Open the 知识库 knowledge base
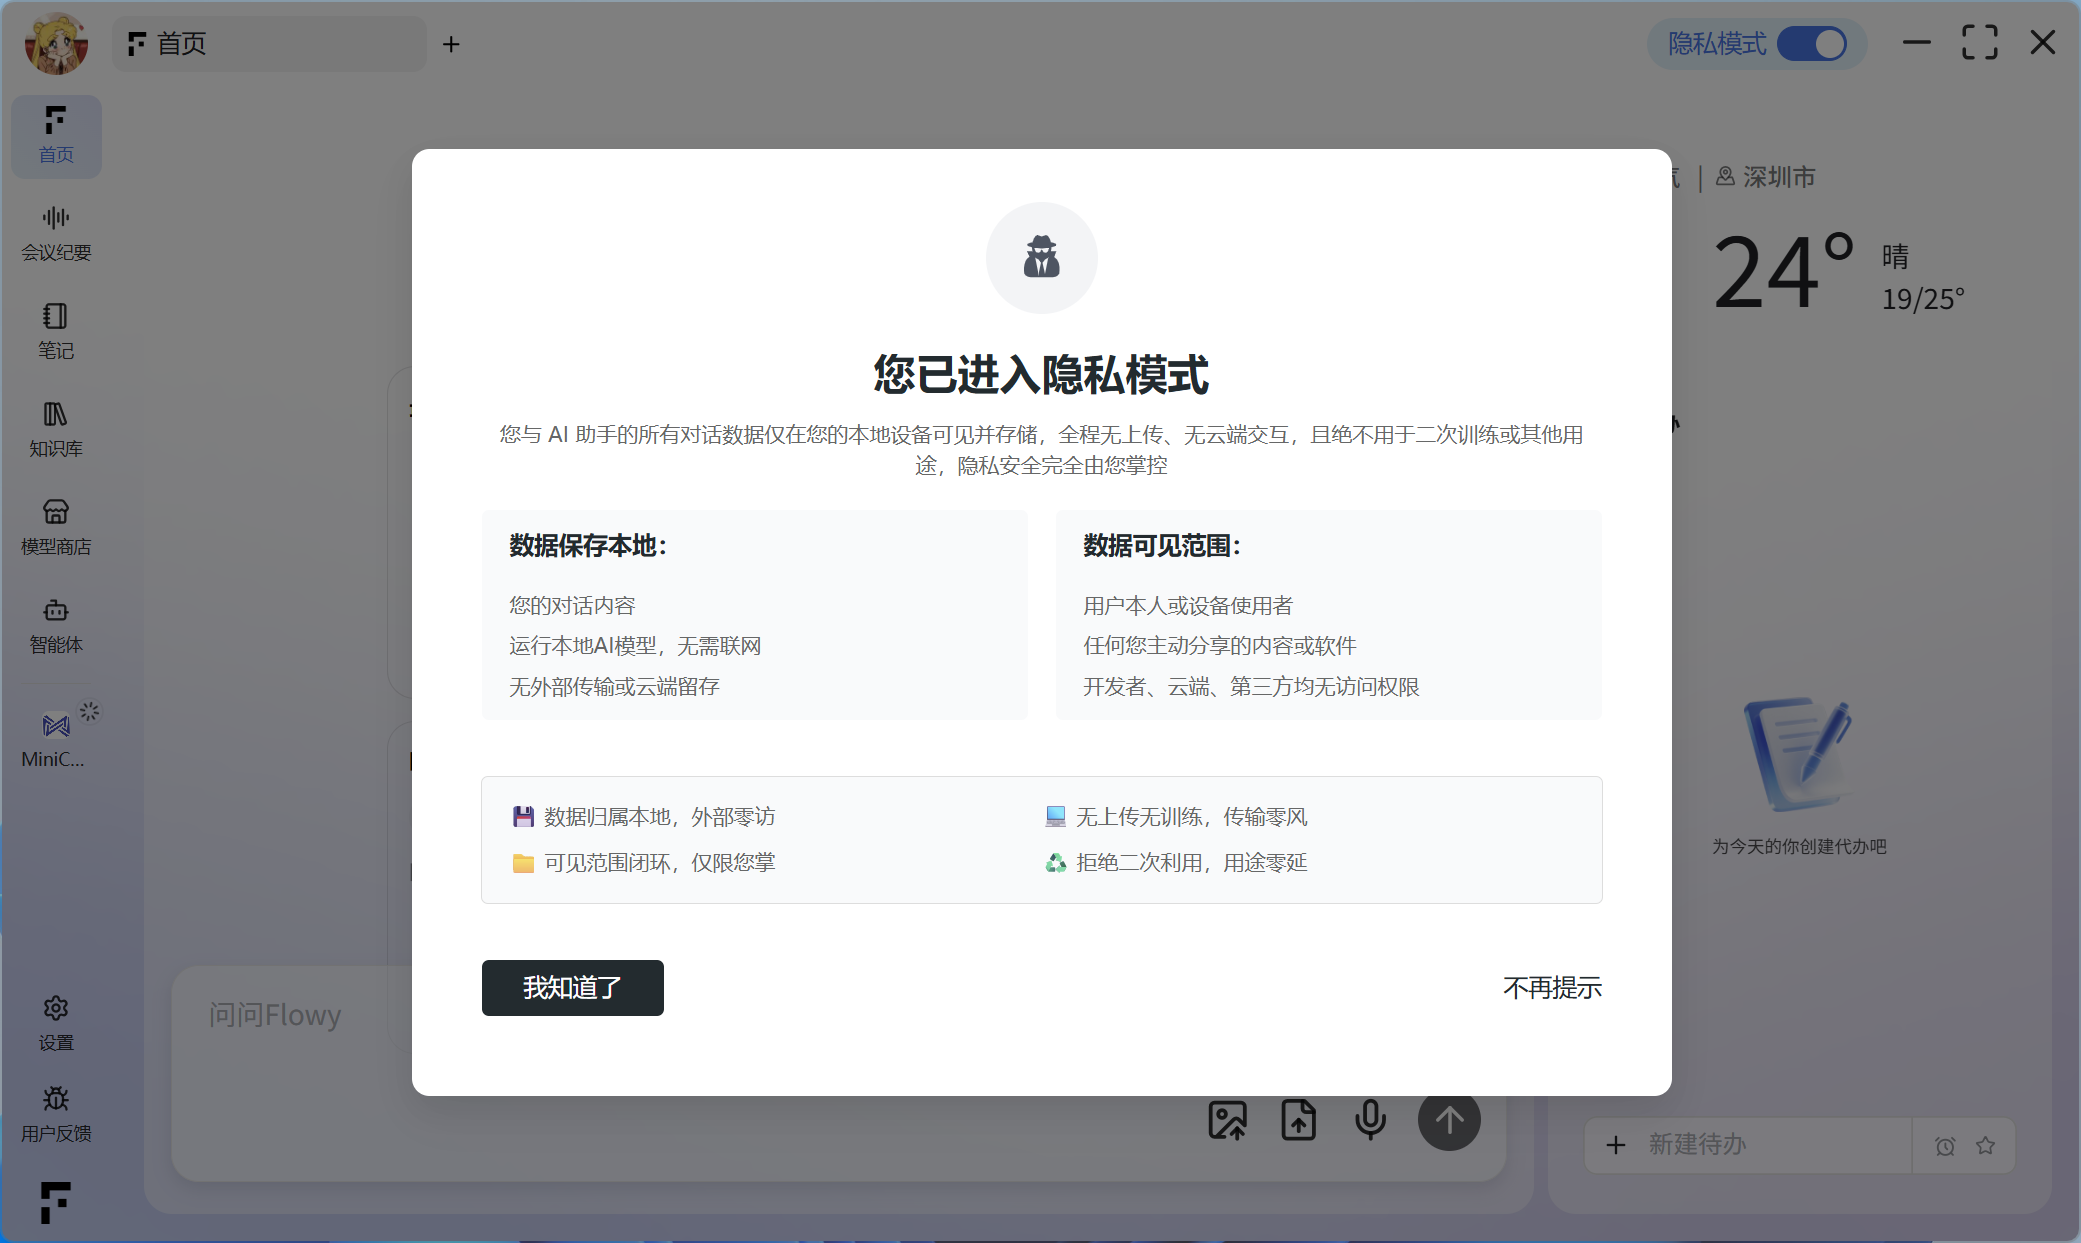This screenshot has width=2081, height=1243. (56, 429)
